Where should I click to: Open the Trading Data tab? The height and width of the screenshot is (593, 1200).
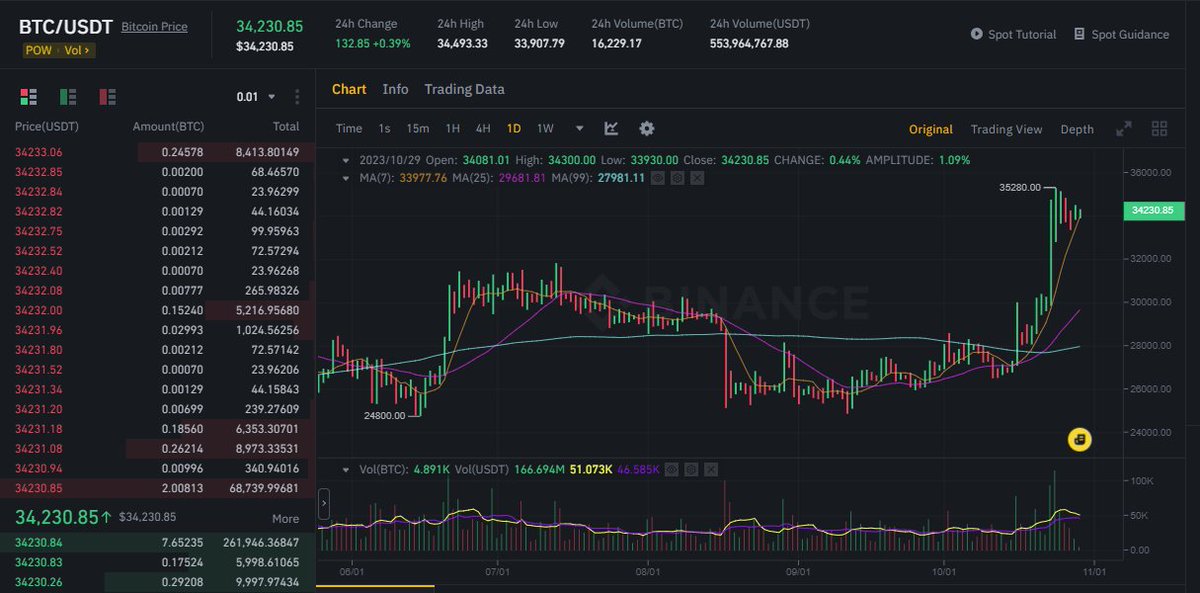point(464,89)
